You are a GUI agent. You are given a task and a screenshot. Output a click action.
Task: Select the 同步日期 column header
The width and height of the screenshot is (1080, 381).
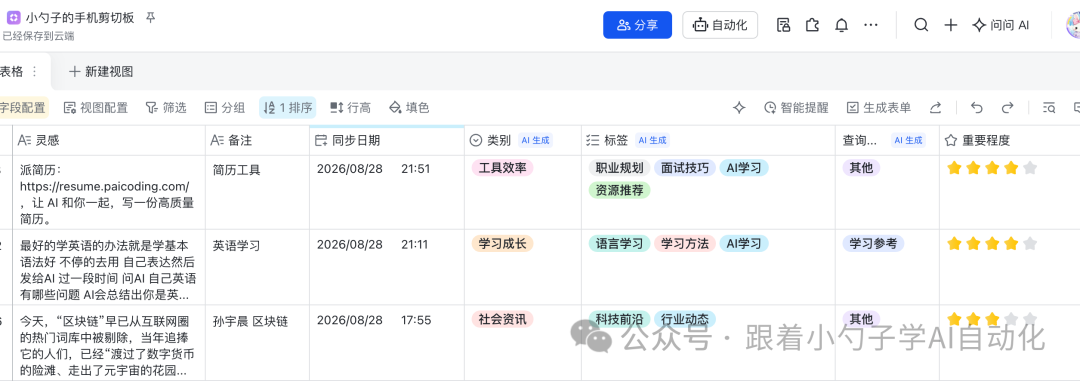coord(386,141)
